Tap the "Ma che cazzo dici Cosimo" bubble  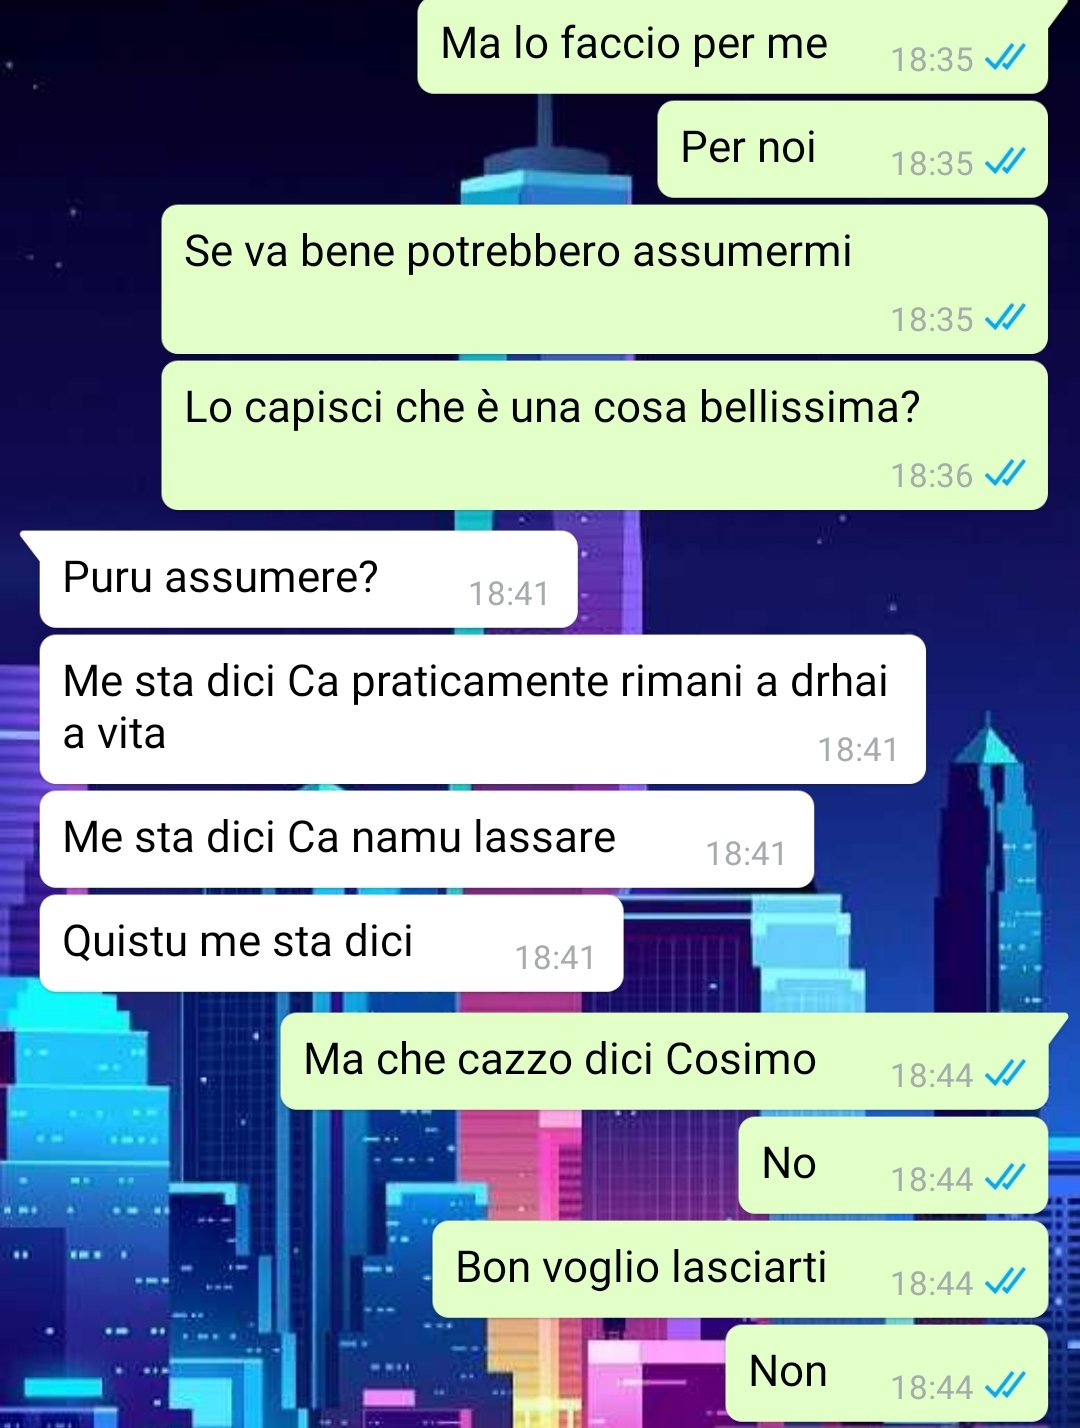coord(664,1061)
